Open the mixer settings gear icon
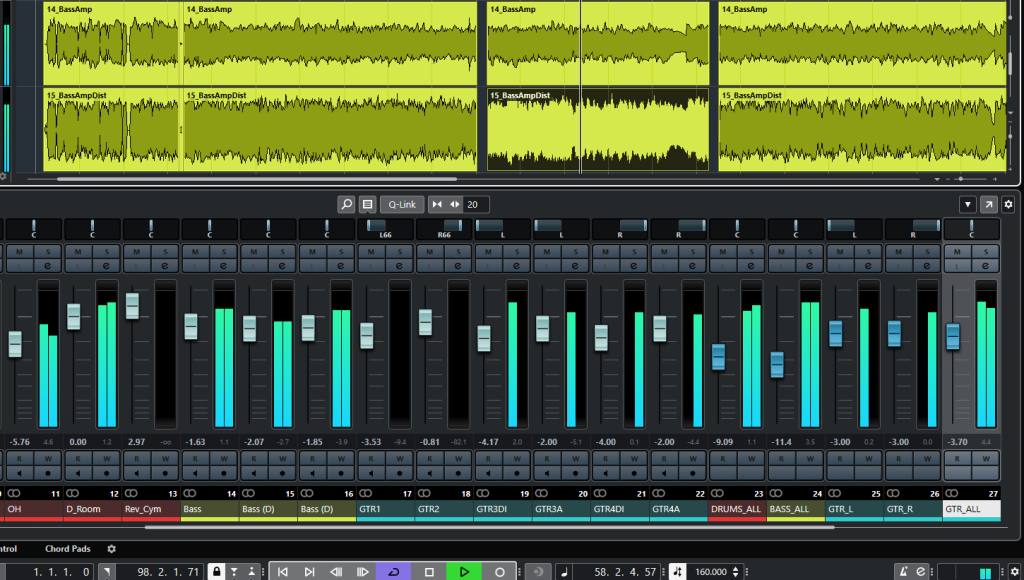Screen dimensions: 1024x580 [1008, 204]
